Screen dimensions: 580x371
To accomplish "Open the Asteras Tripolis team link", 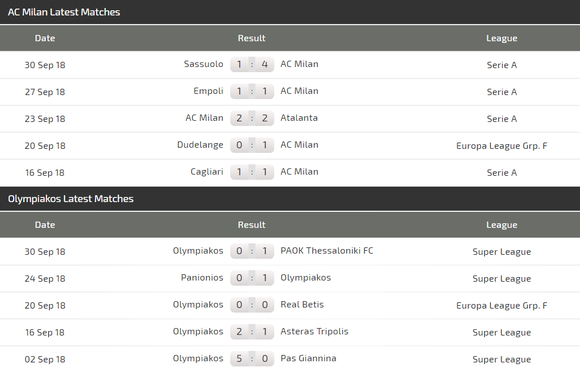I will pos(314,331).
